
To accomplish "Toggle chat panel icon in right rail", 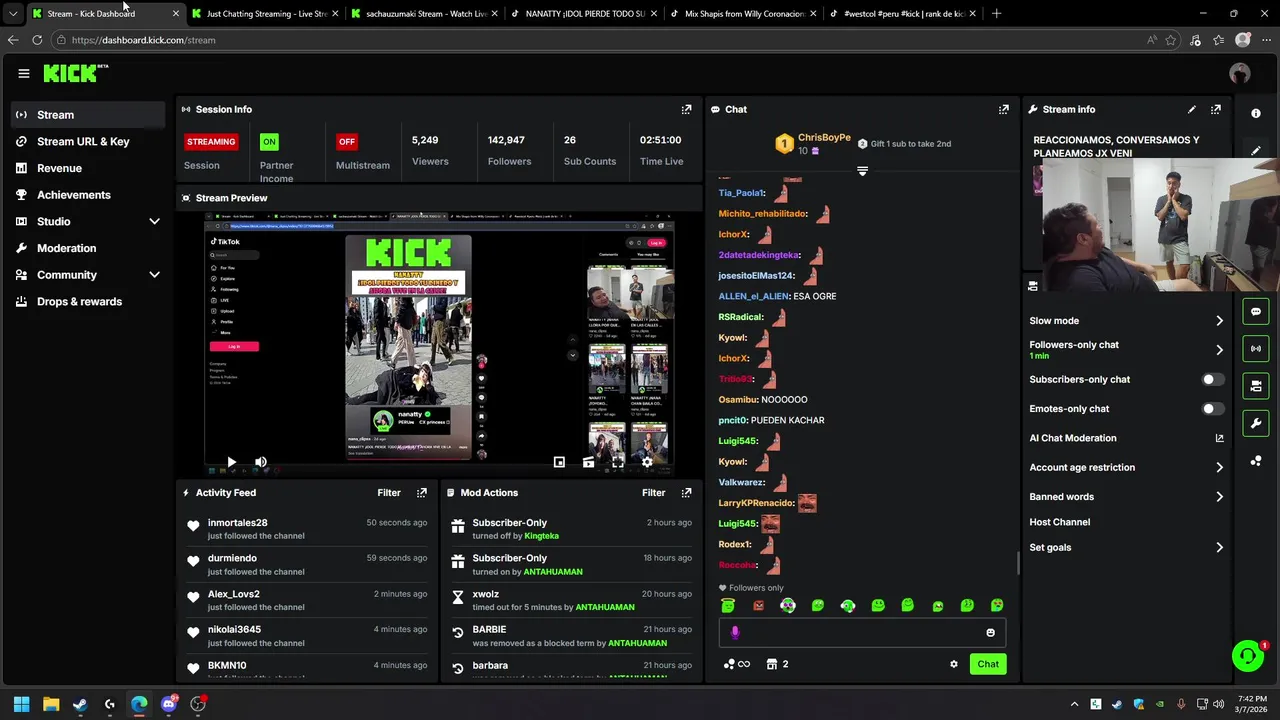I will tap(1256, 311).
